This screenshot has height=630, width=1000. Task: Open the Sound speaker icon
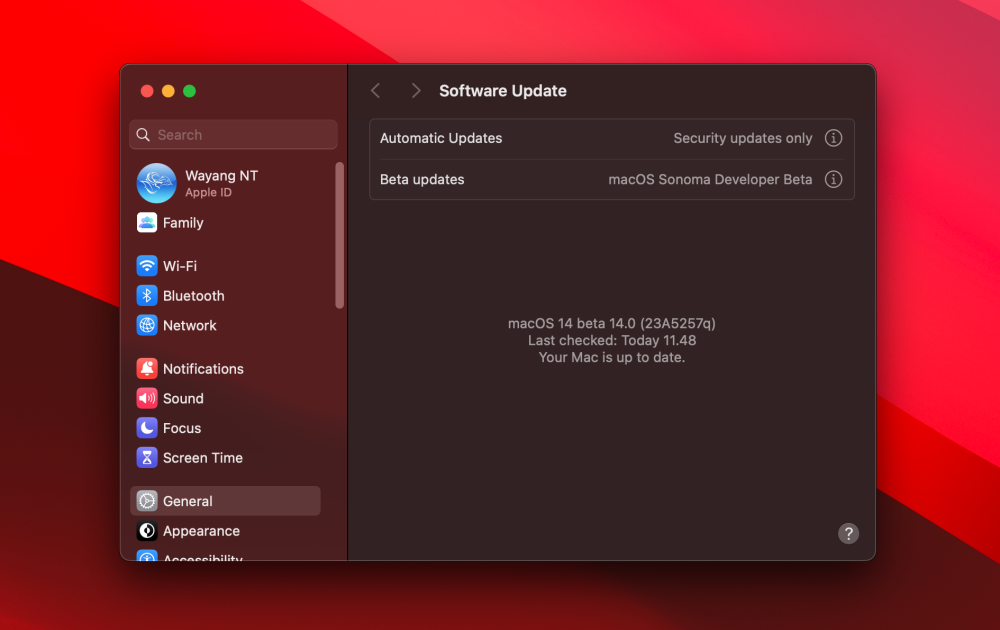(147, 399)
